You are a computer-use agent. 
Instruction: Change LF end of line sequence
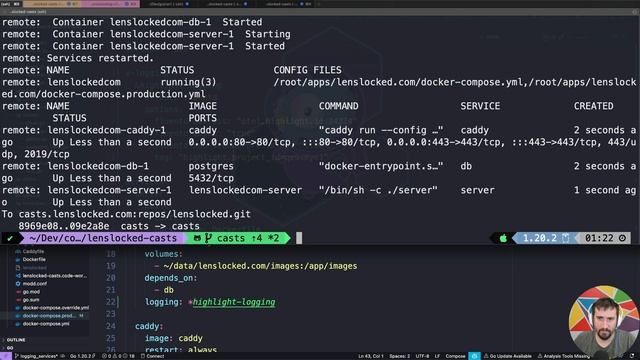437,356
